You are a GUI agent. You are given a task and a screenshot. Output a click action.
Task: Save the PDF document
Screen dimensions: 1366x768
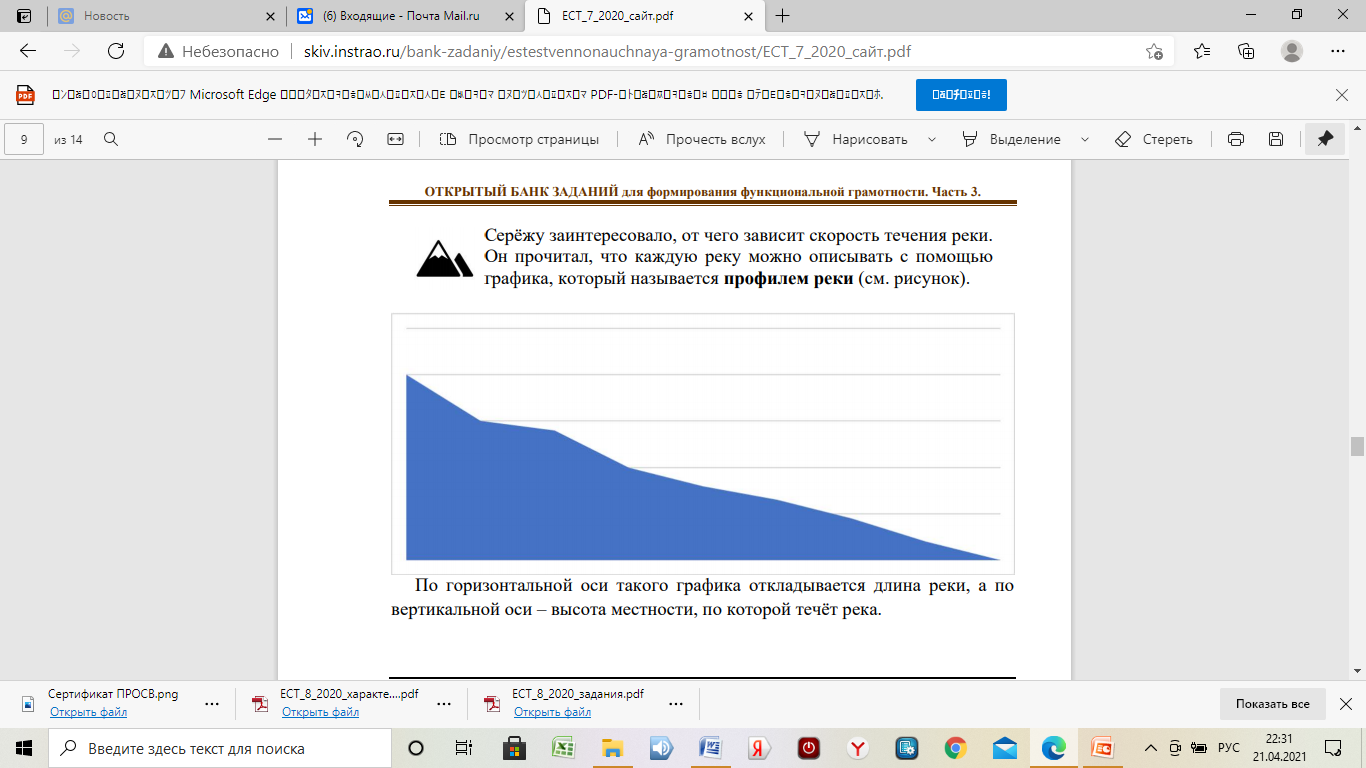click(1276, 139)
